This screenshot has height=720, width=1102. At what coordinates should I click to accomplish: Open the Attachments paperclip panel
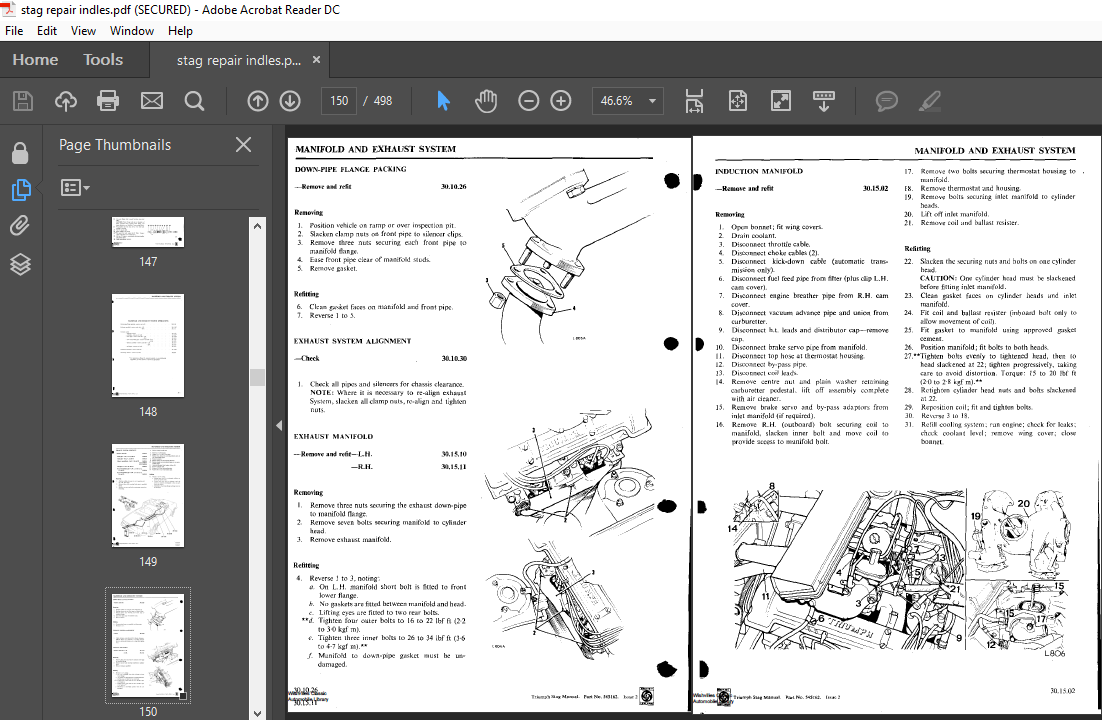pos(20,226)
